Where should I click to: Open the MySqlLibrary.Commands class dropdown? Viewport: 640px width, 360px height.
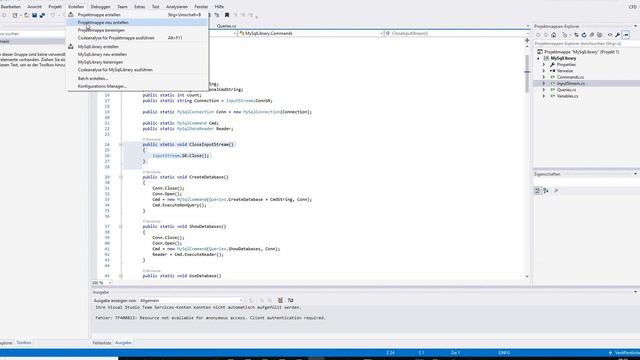pos(311,33)
